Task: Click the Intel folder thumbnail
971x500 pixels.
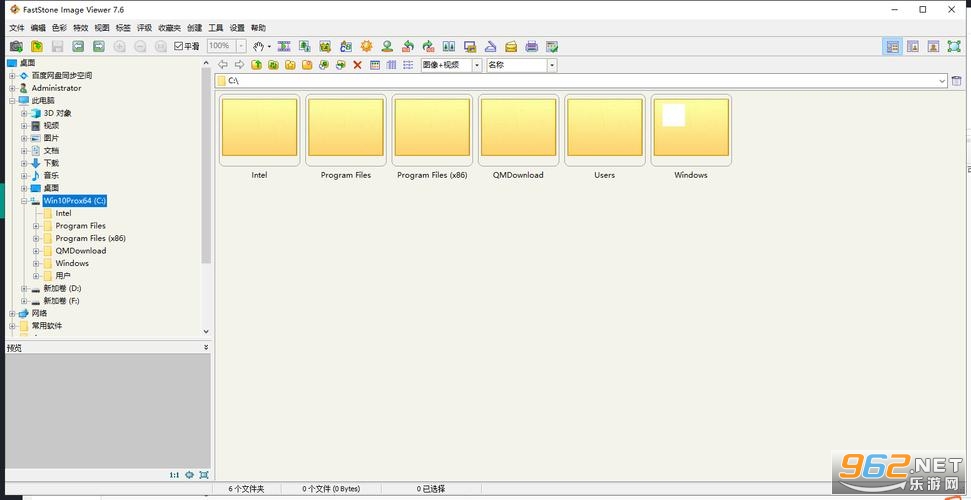Action: click(x=259, y=131)
